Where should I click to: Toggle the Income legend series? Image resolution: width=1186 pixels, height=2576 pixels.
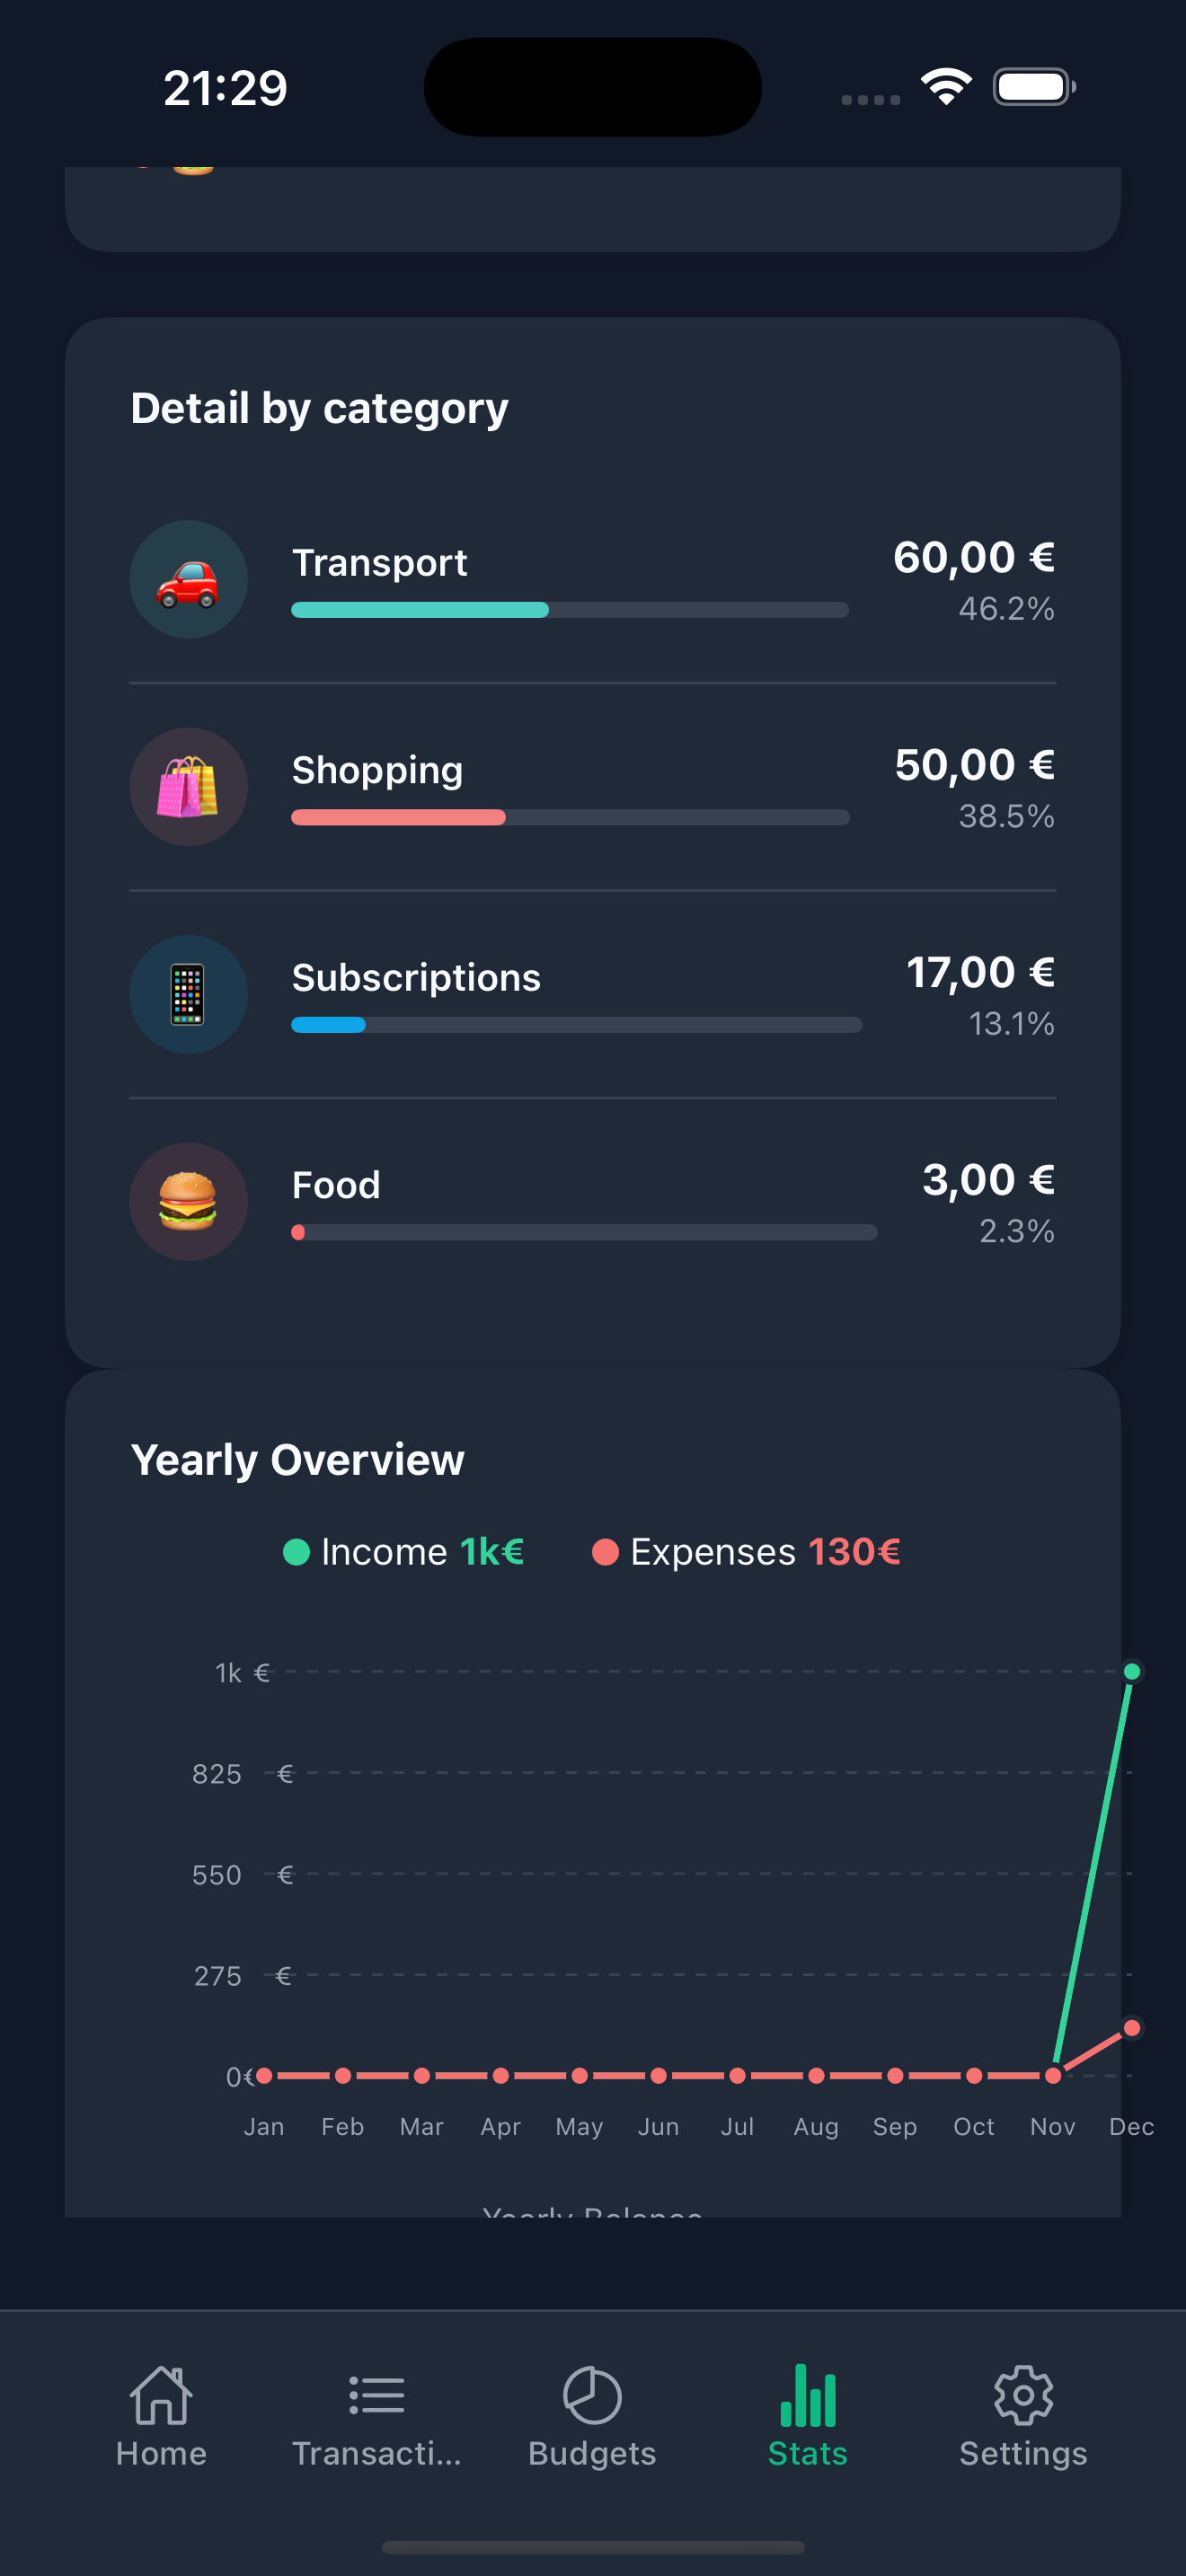coord(403,1552)
